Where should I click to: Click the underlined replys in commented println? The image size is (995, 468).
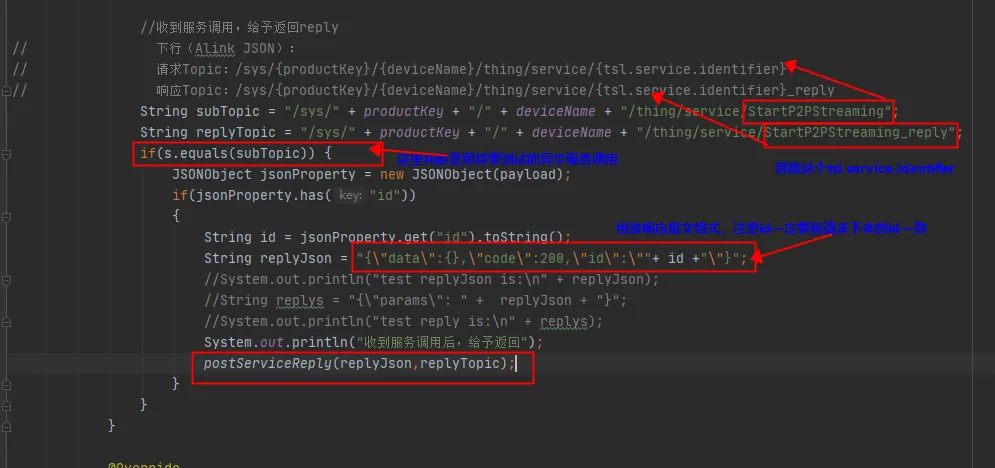pos(560,322)
